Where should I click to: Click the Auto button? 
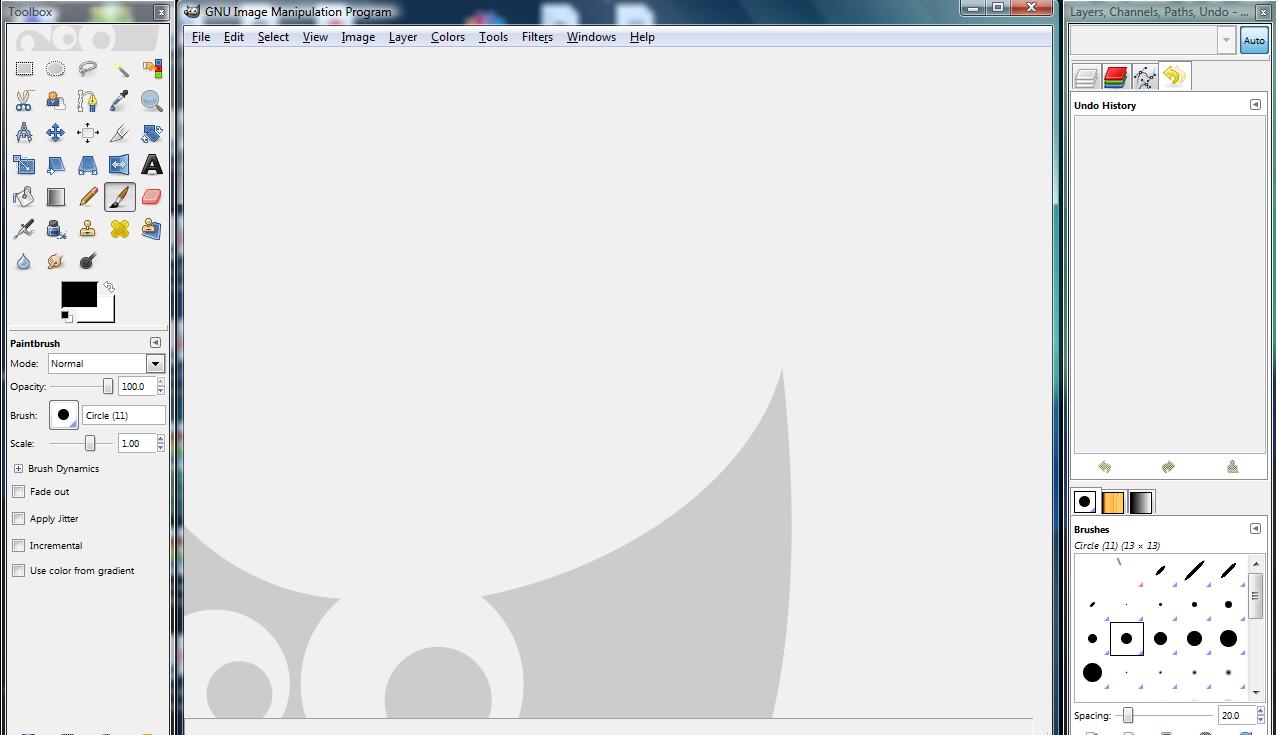(1253, 40)
